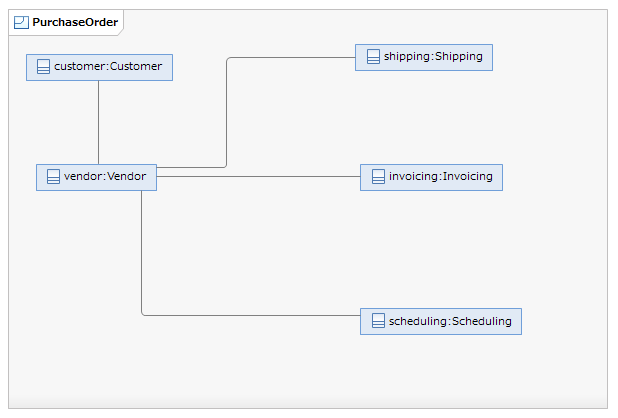Screen dimensions: 618x418
Task: Select the PurchaseOrder frame title
Action: 75,22
